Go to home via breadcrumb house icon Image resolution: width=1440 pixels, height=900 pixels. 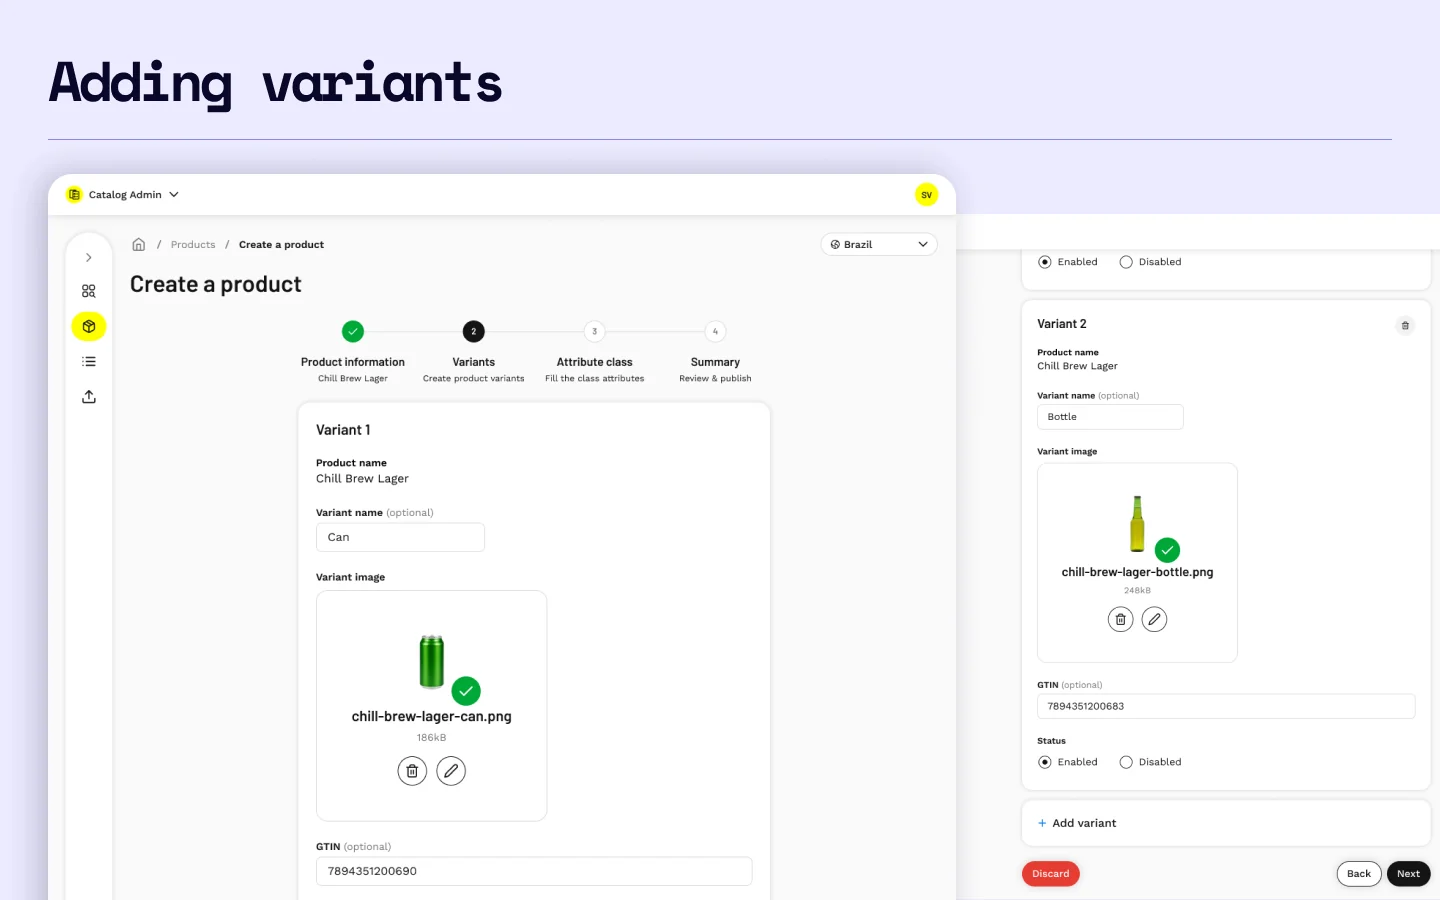139,245
